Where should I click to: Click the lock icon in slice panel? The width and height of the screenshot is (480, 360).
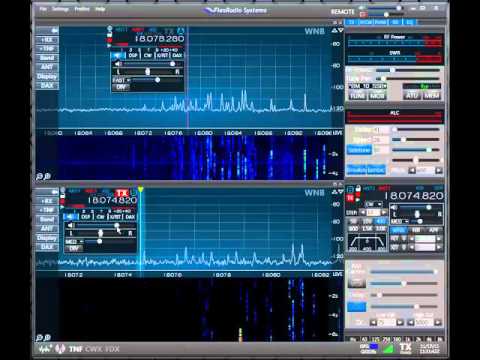tap(358, 189)
